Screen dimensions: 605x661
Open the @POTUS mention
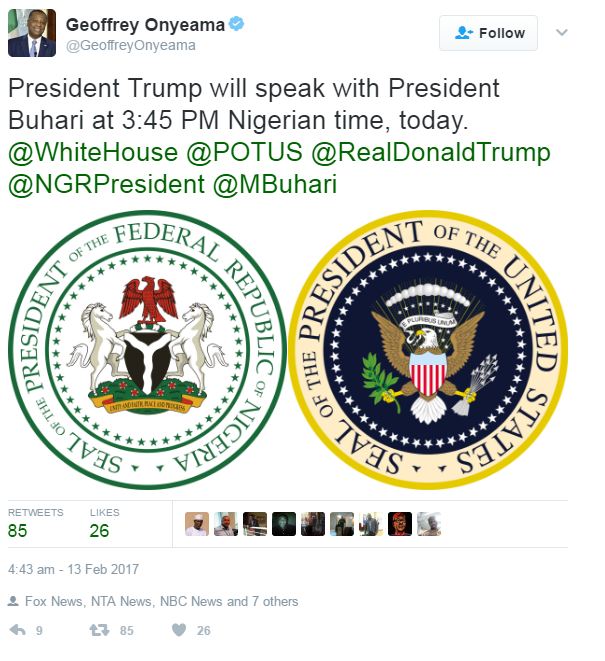(x=245, y=152)
